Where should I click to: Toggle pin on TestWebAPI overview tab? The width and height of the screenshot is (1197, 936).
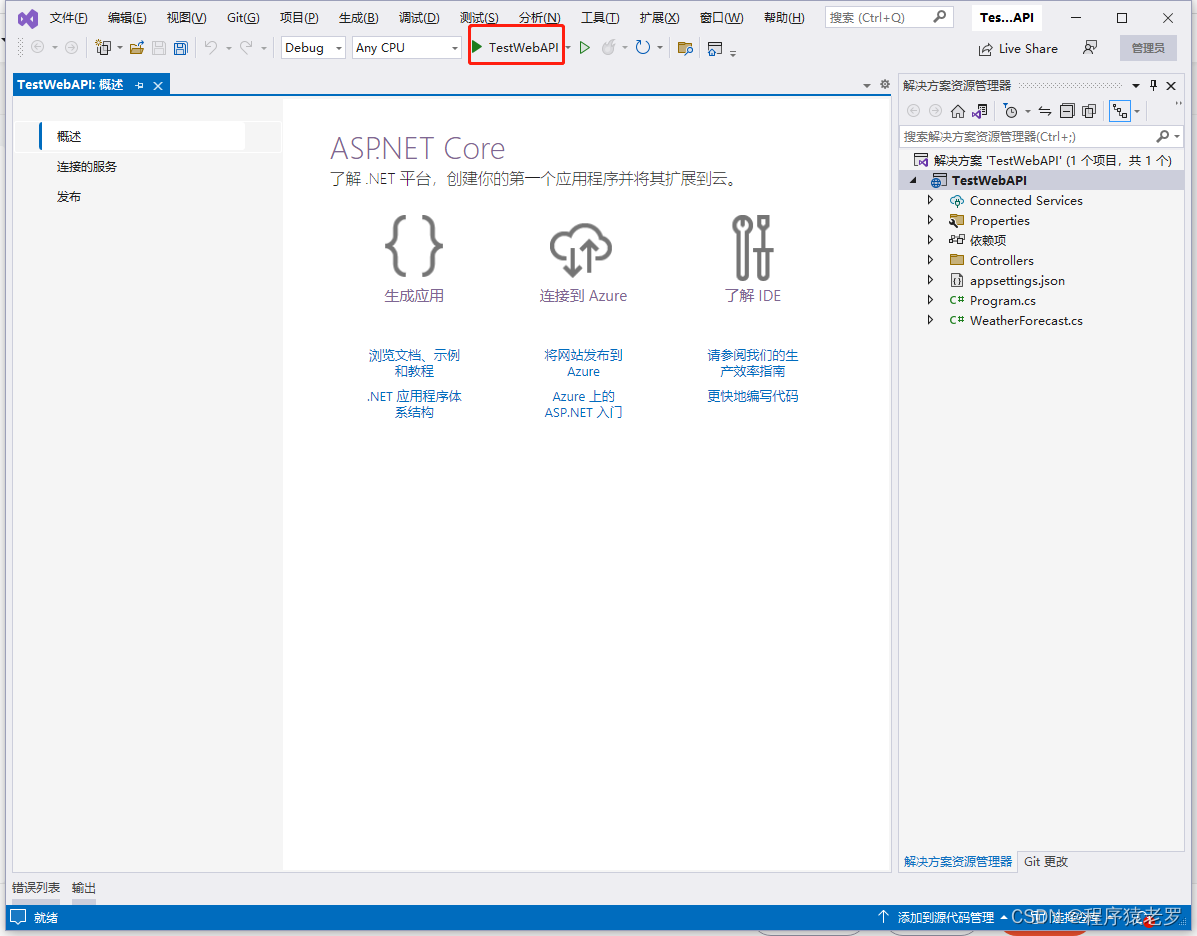tap(139, 86)
